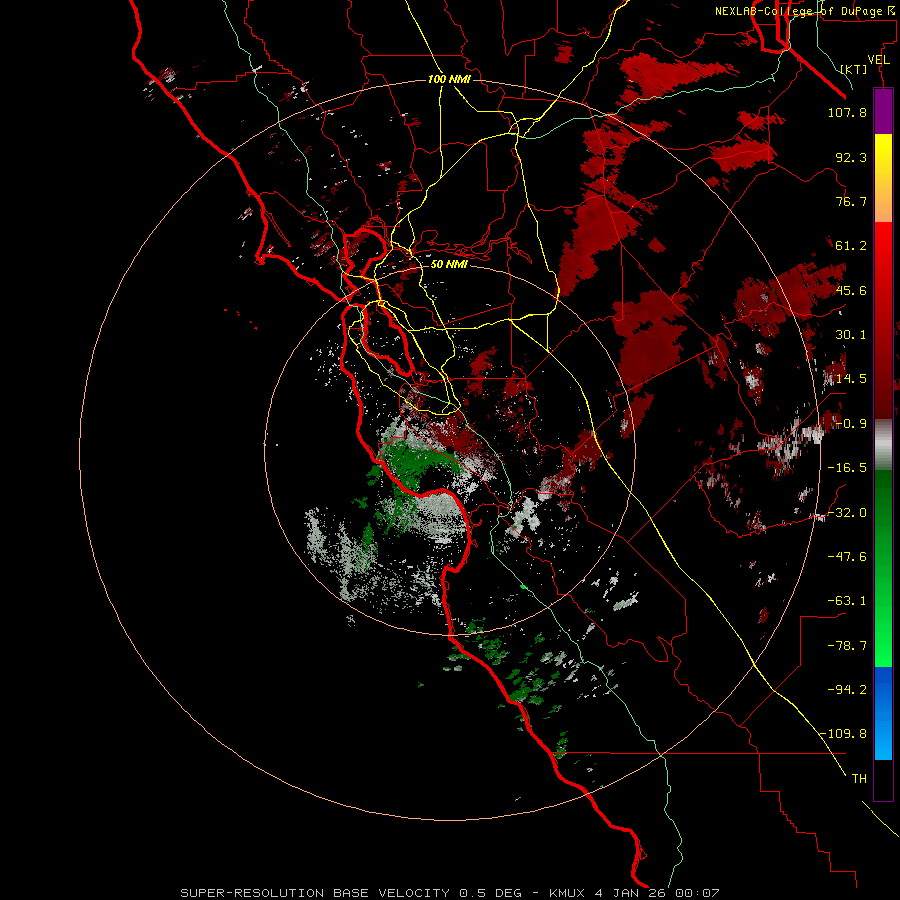Click the VEL legend title

point(878,60)
